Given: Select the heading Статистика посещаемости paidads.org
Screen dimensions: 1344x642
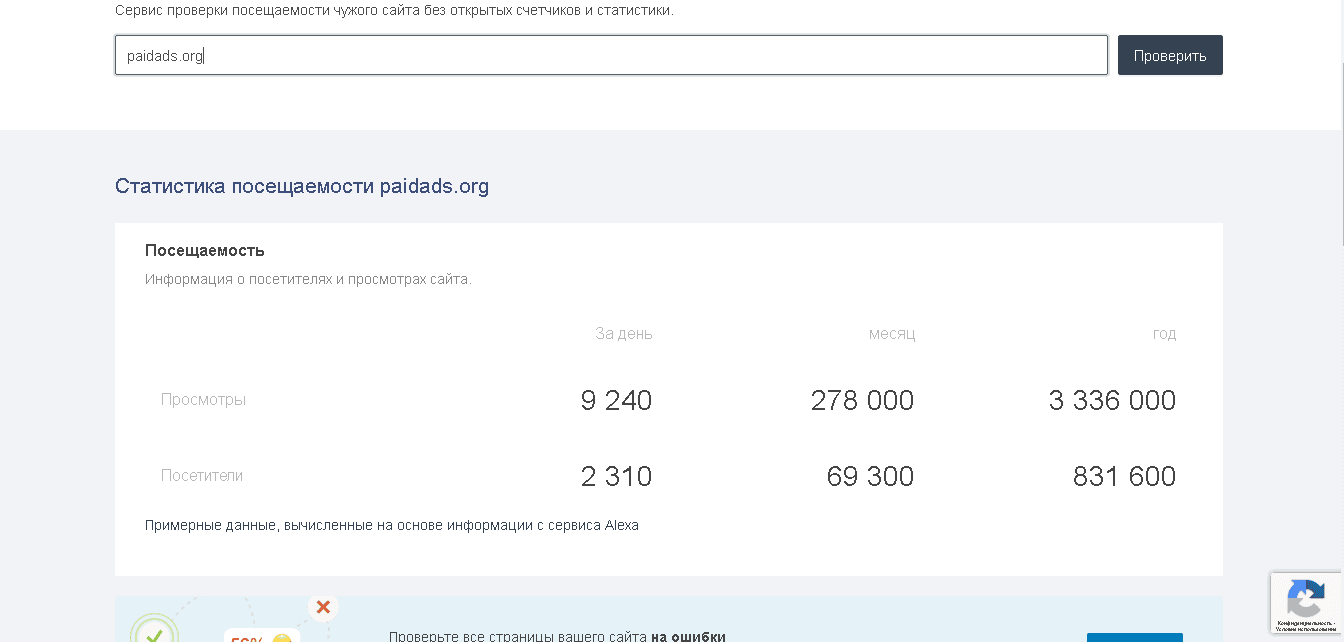Looking at the screenshot, I should pos(302,186).
